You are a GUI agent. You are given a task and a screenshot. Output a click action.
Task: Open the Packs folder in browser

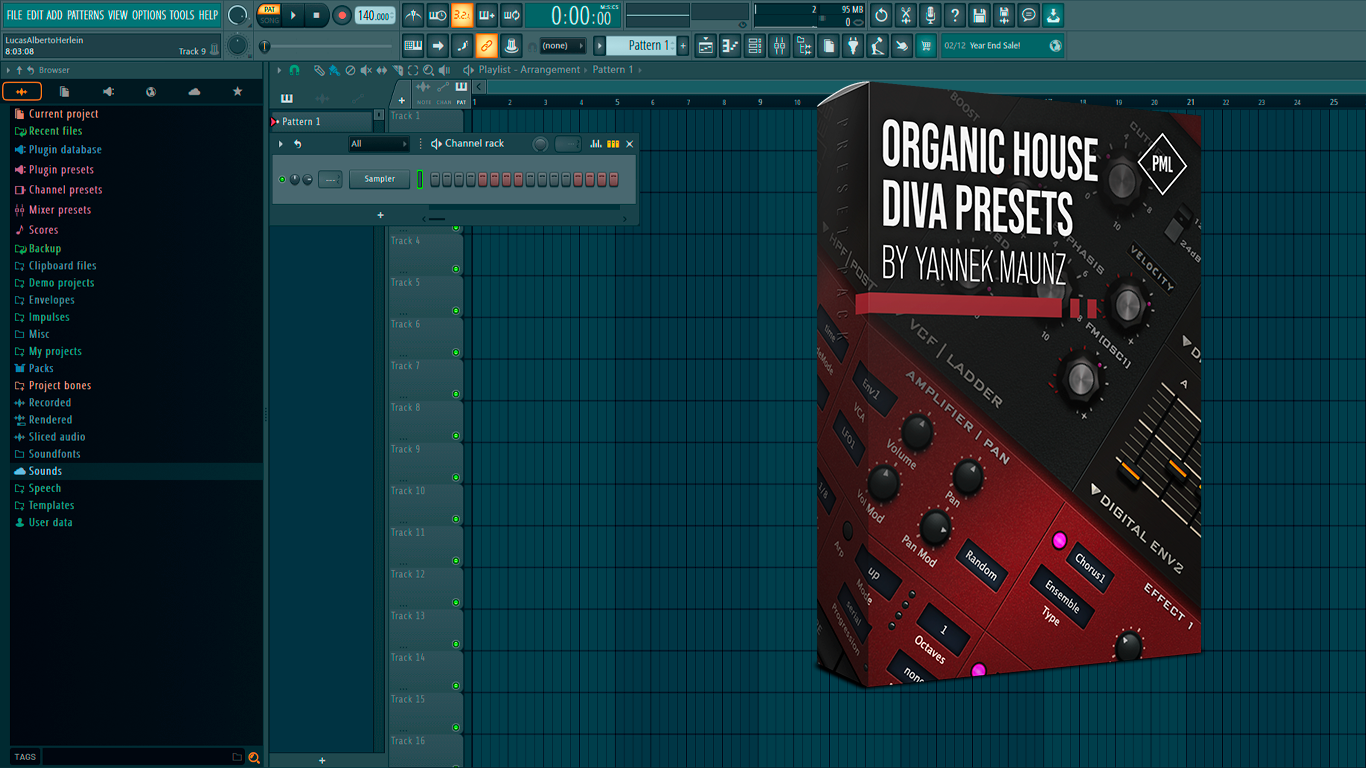tap(41, 368)
